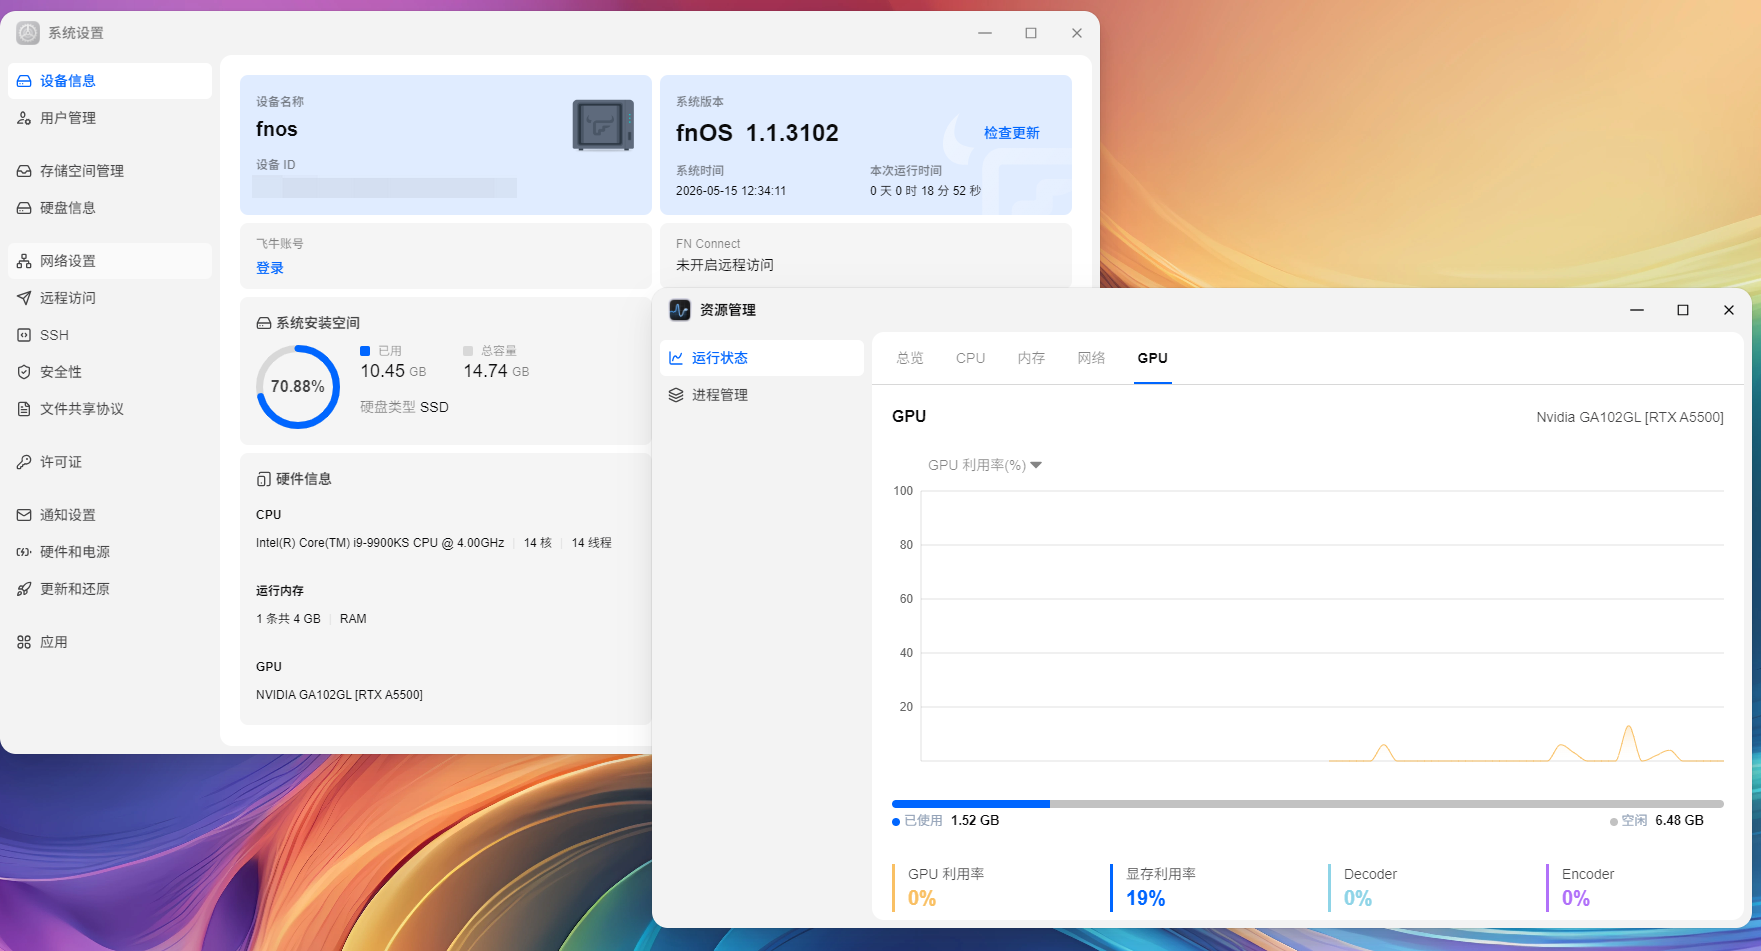This screenshot has height=951, width=1761.
Task: Switch to 内存 tab
Action: tap(1031, 358)
